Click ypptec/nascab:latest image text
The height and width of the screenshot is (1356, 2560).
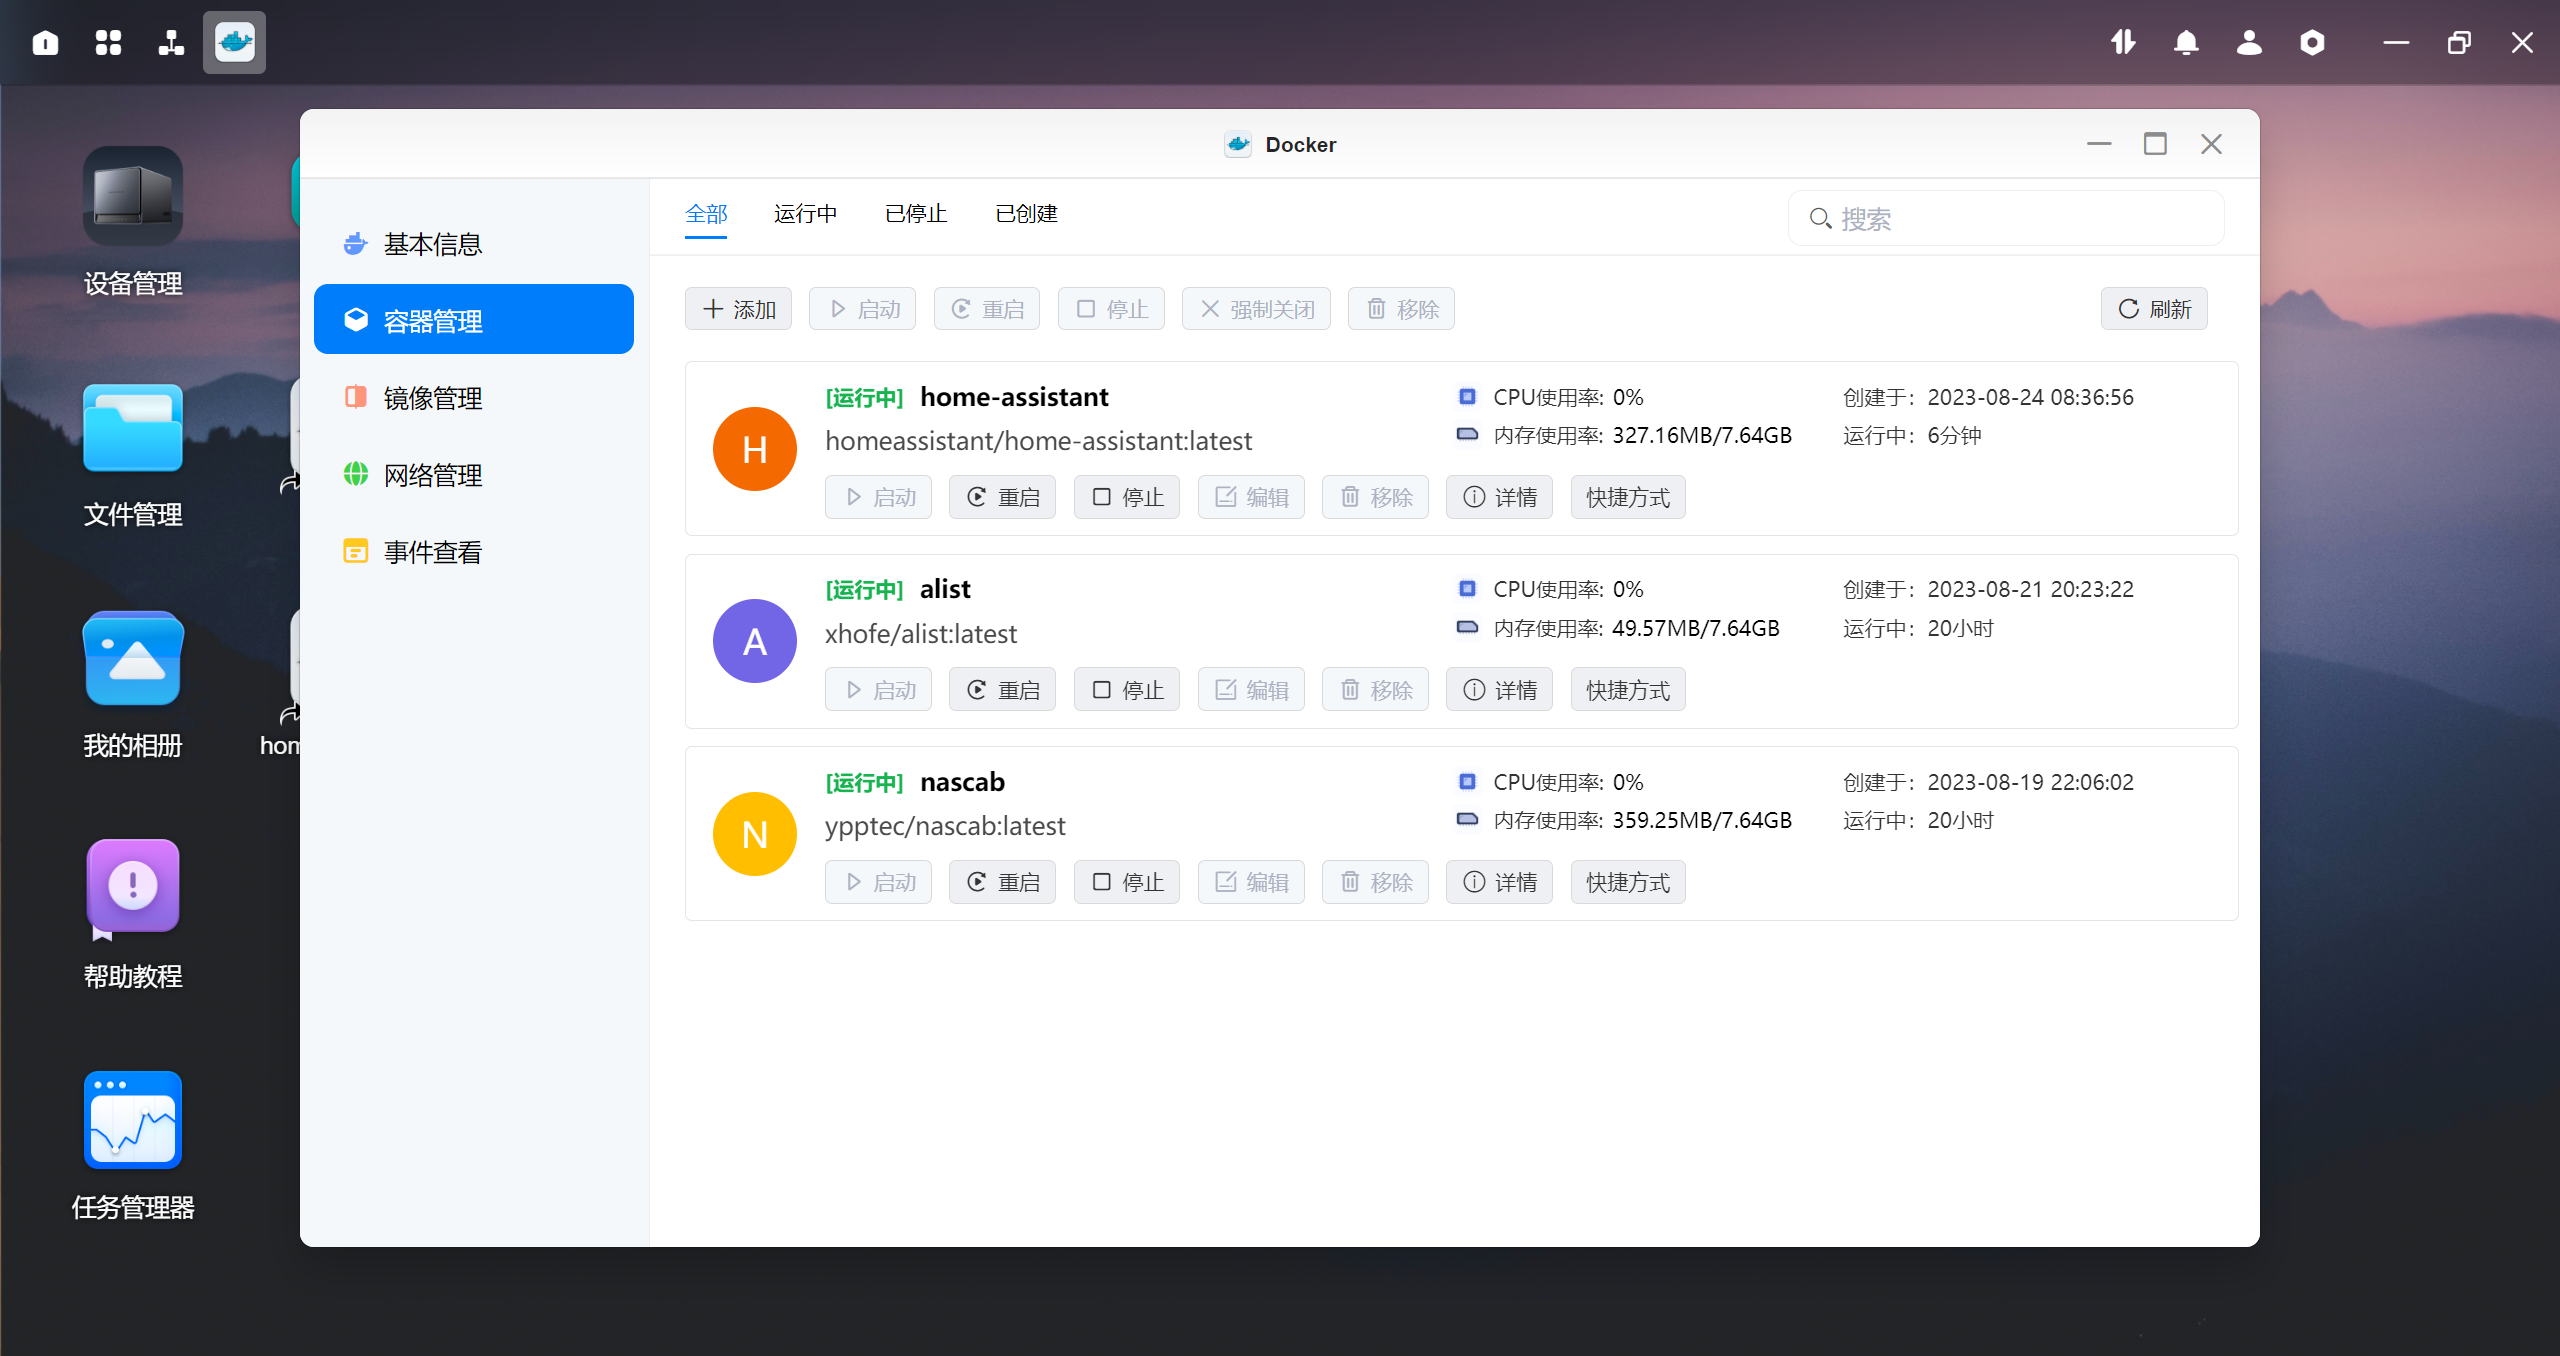[945, 826]
